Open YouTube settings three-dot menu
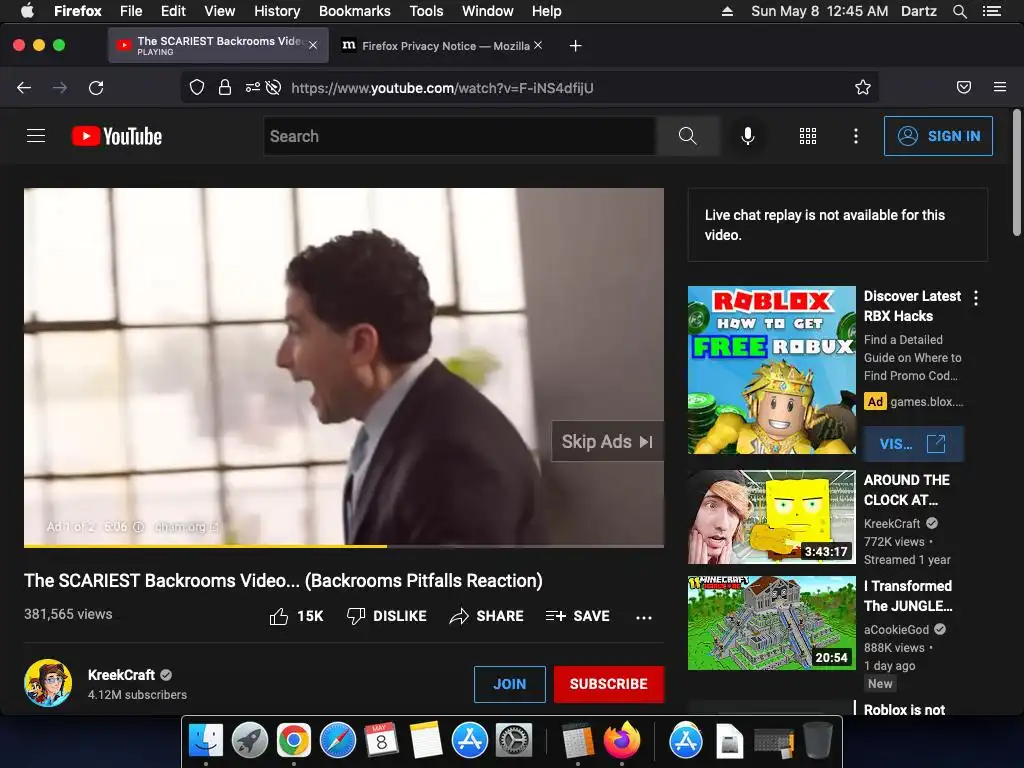Screen dimensions: 1024x768 856,136
